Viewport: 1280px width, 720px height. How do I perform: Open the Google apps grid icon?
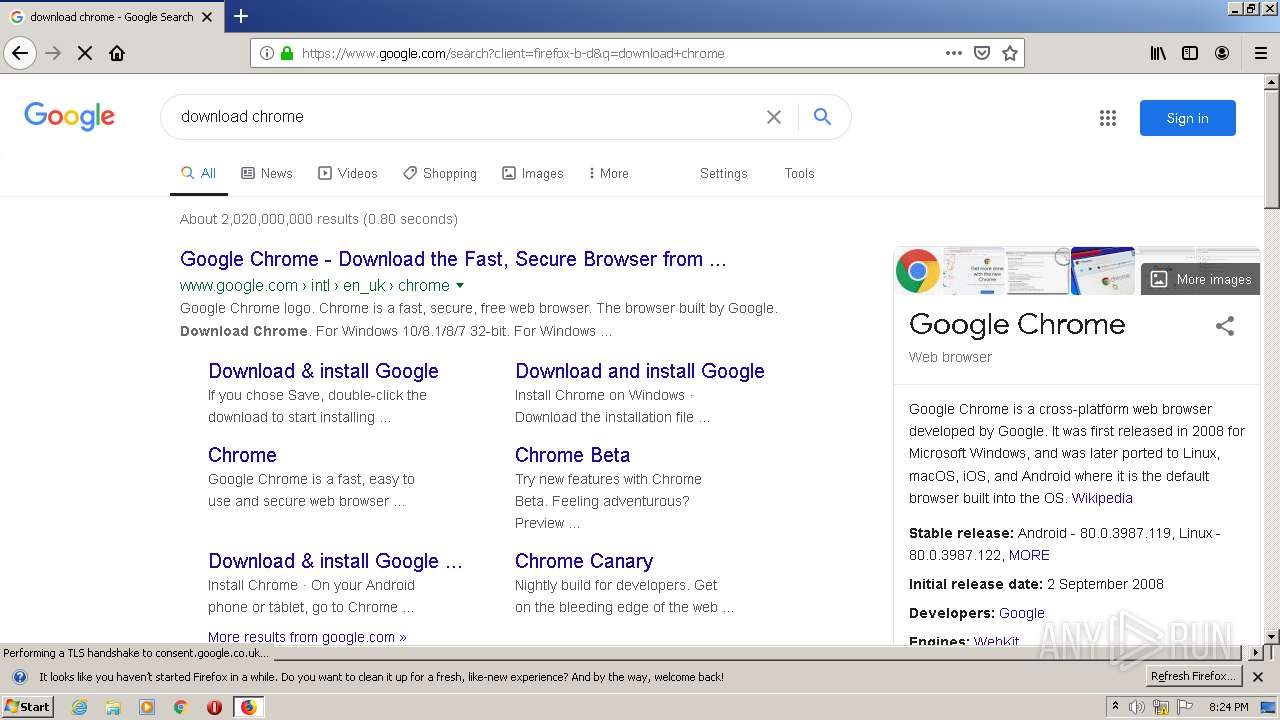tap(1108, 118)
